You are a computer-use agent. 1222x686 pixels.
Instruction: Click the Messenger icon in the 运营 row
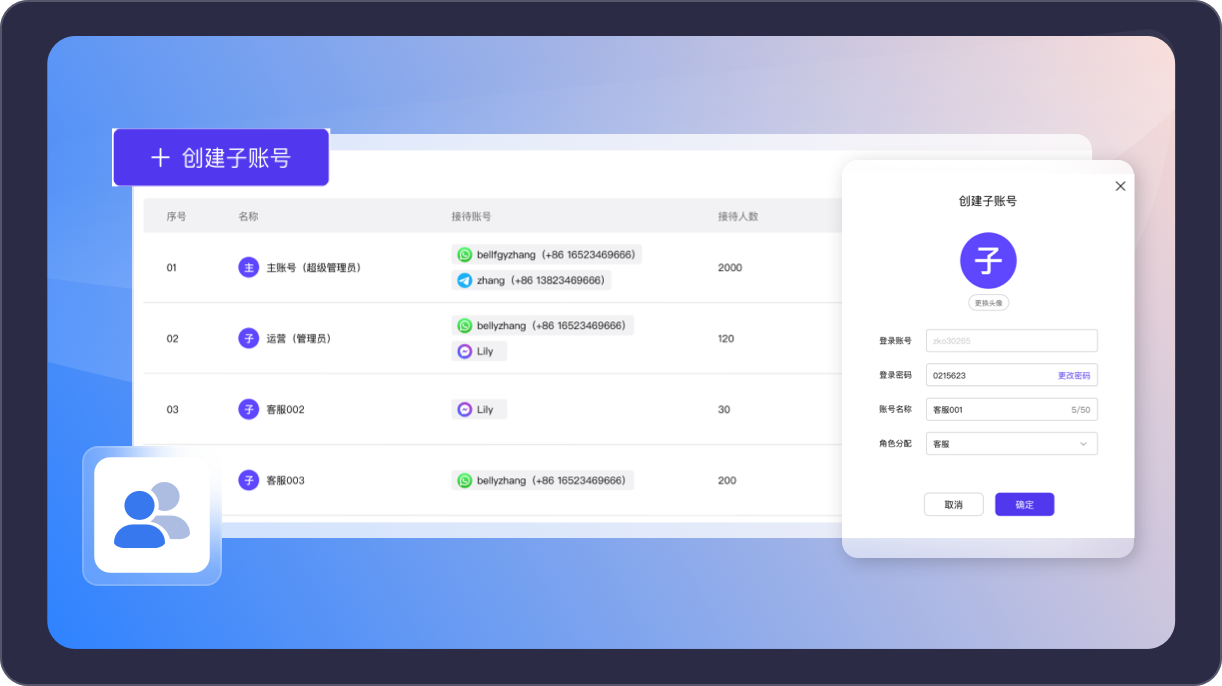click(x=464, y=352)
